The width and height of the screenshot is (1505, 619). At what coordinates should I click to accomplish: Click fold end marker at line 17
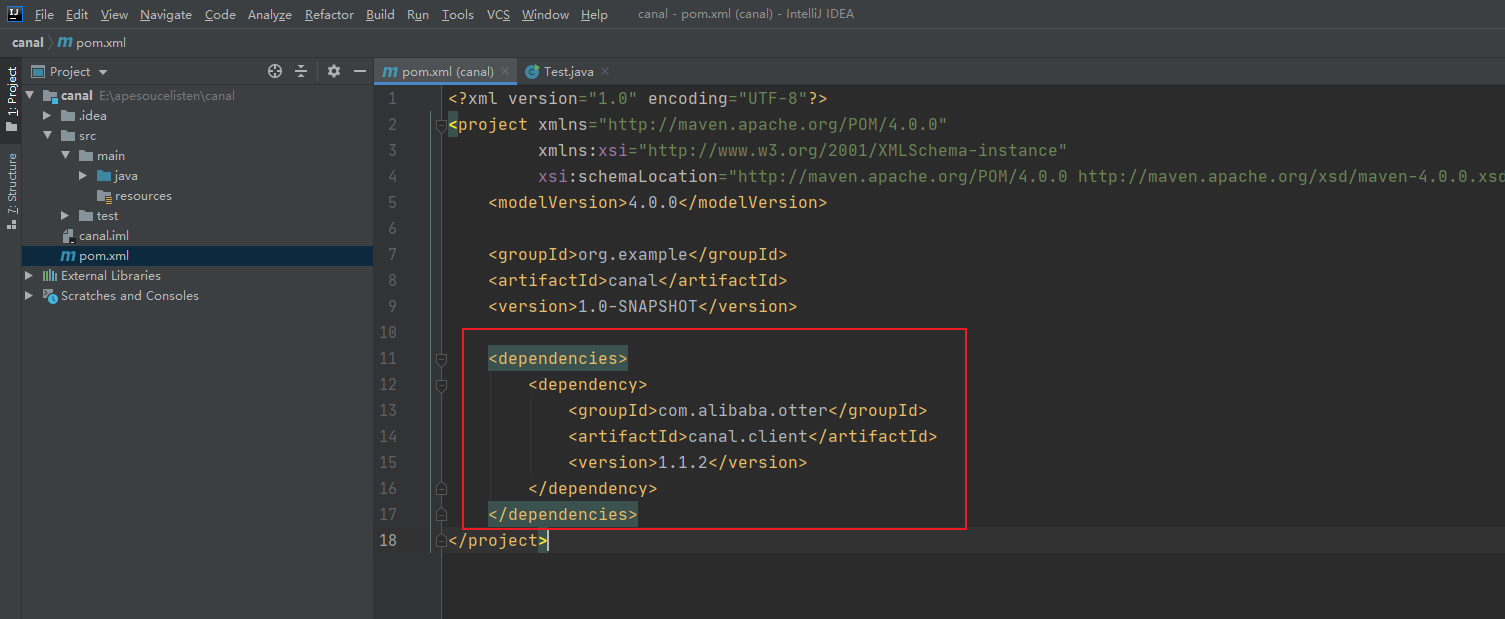point(440,515)
